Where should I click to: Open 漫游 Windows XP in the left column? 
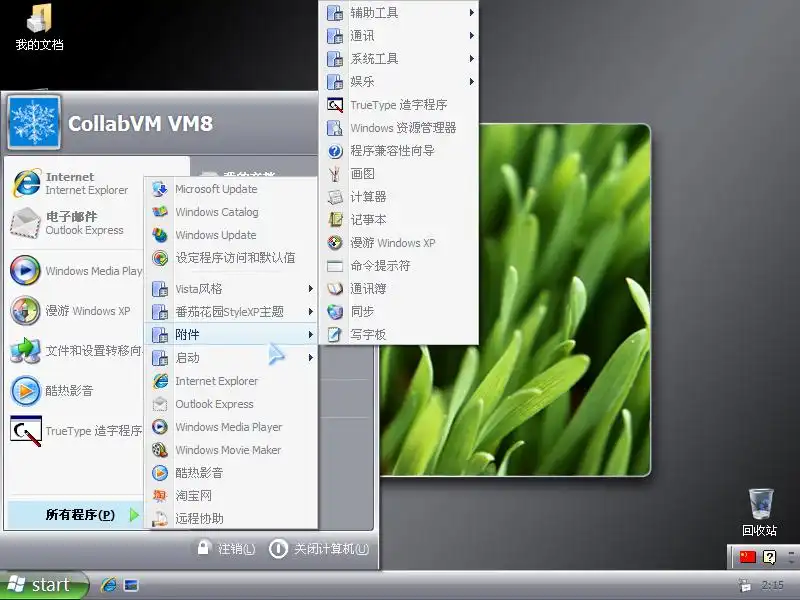coord(74,310)
